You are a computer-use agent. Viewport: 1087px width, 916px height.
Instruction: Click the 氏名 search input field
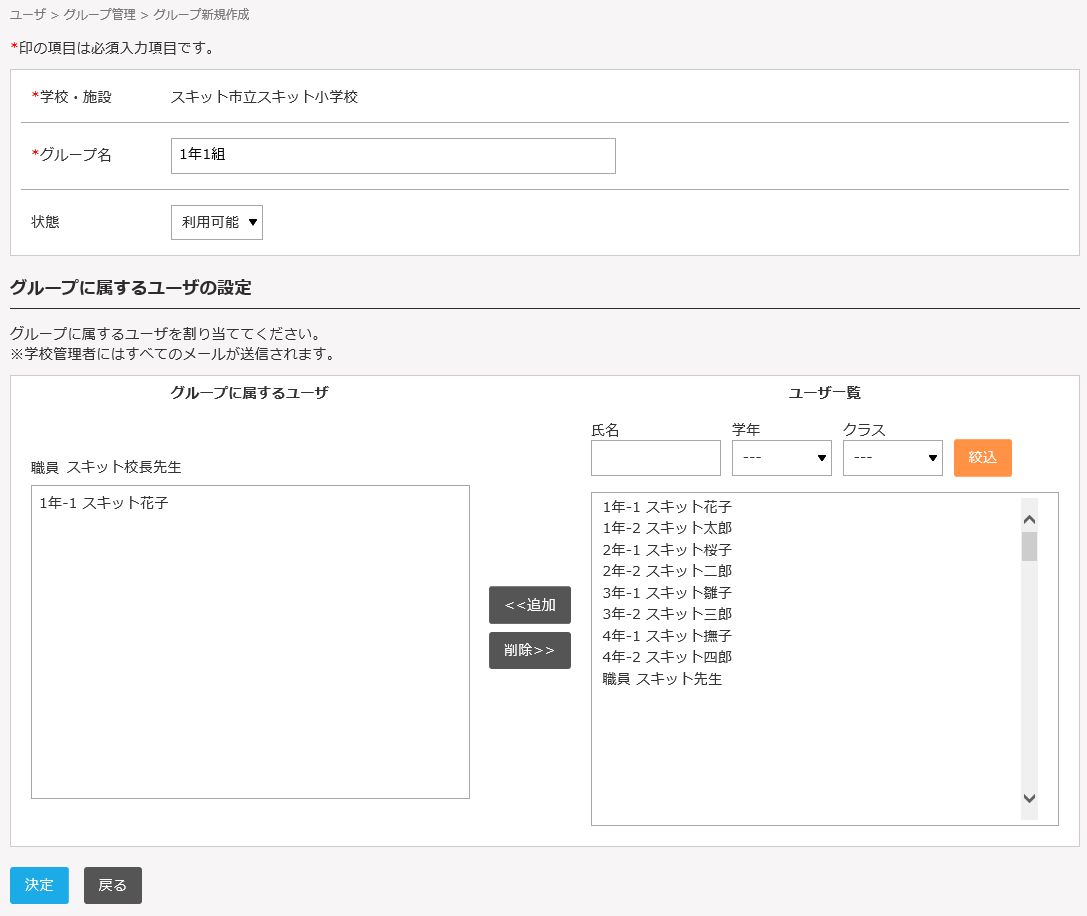tap(655, 458)
